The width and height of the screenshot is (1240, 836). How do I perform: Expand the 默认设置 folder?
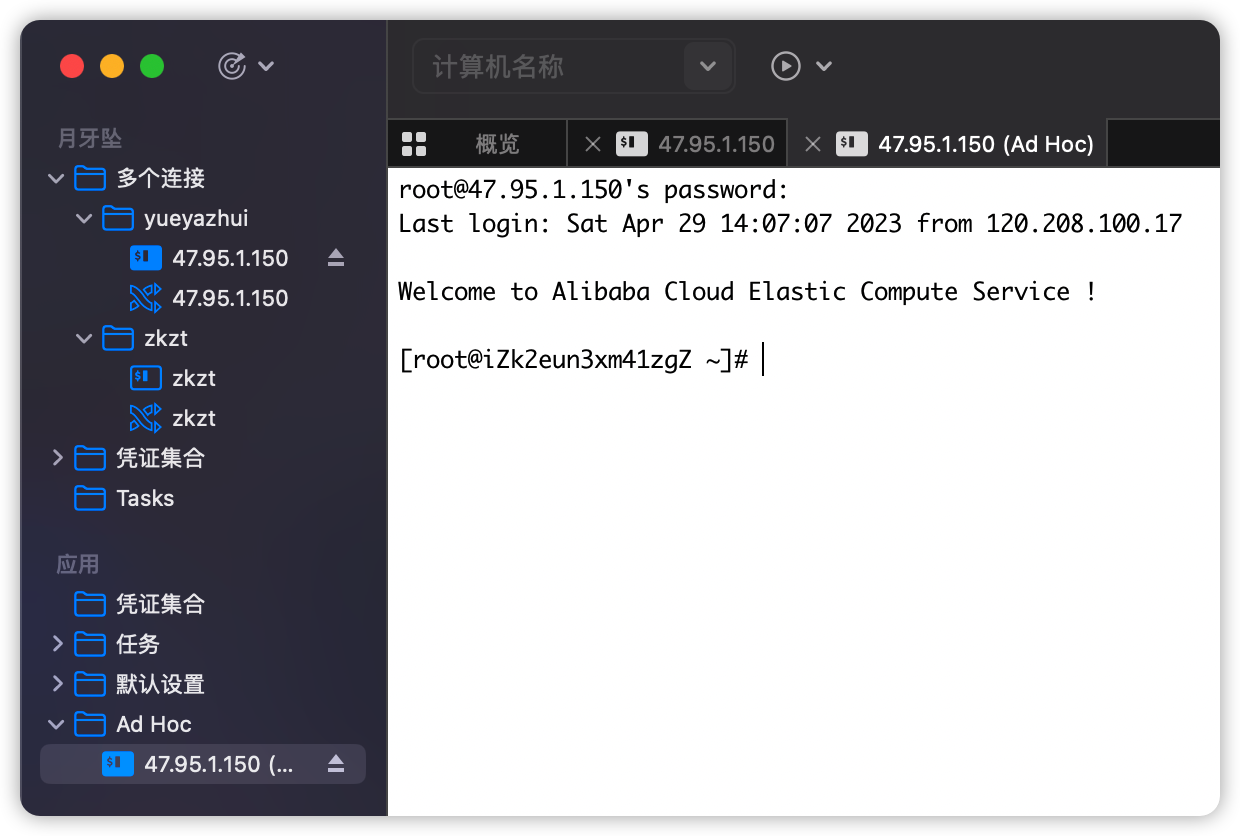57,684
